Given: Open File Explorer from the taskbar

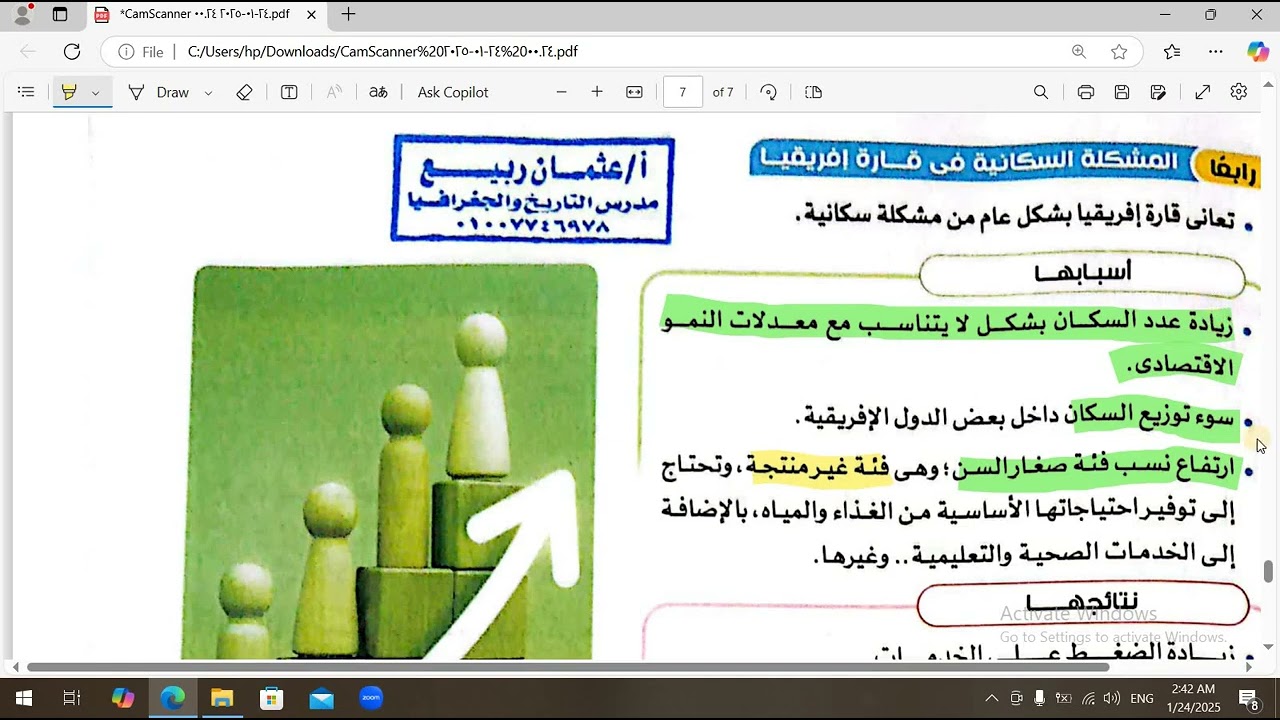Looking at the screenshot, I should click(222, 698).
